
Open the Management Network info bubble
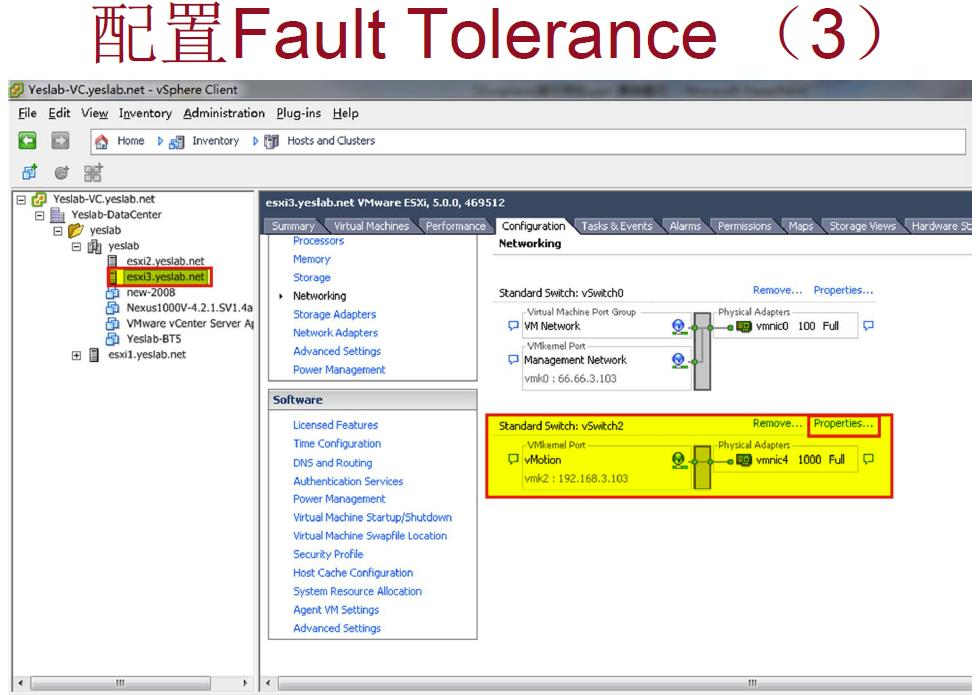[x=513, y=359]
